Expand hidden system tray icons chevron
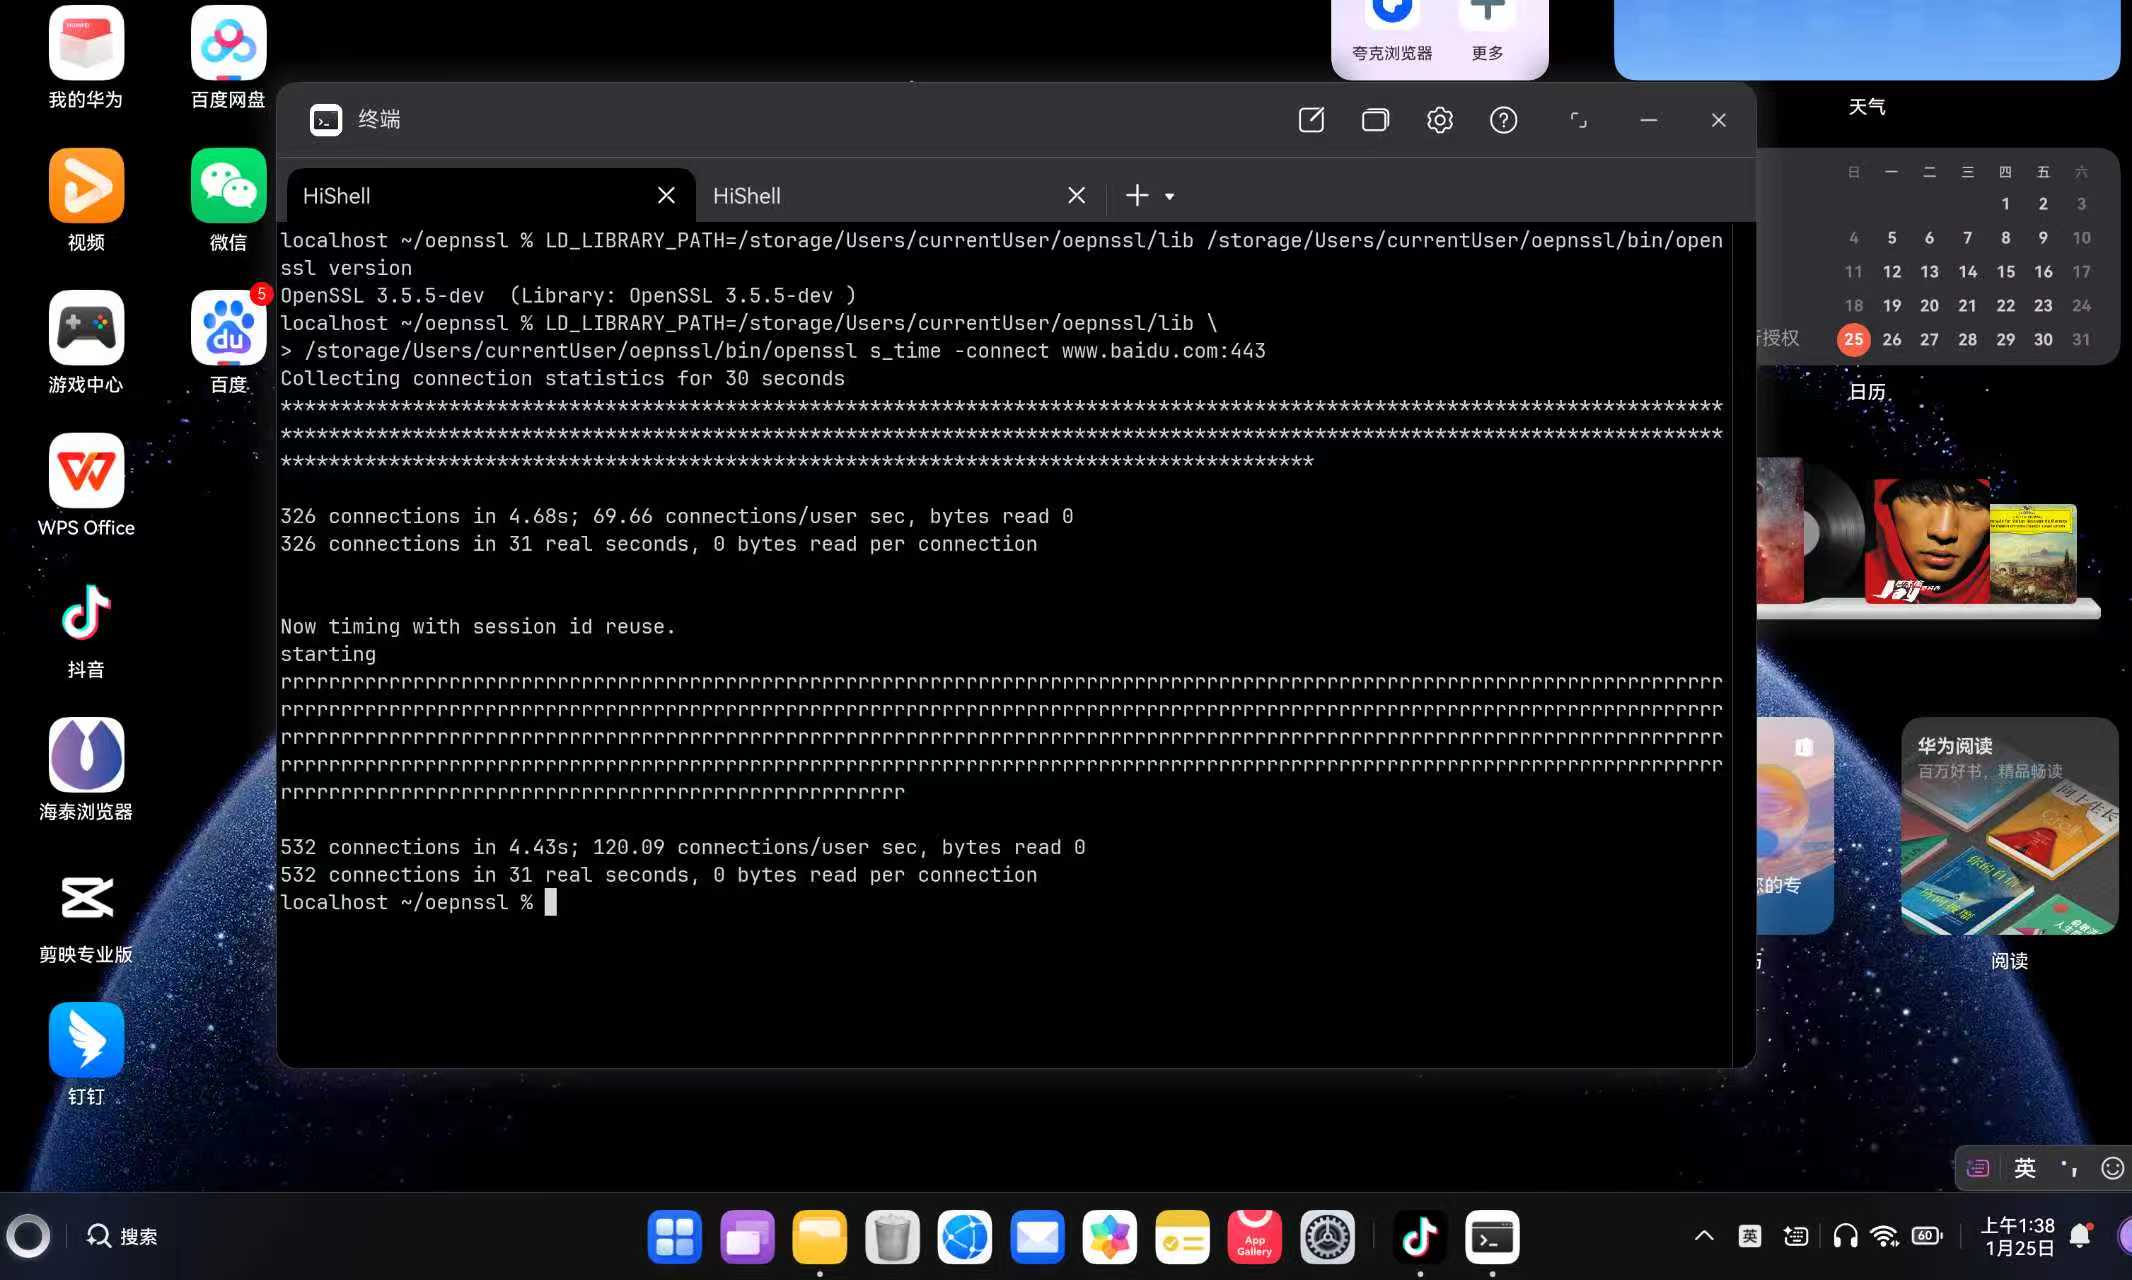The image size is (2132, 1280). 1704,1236
